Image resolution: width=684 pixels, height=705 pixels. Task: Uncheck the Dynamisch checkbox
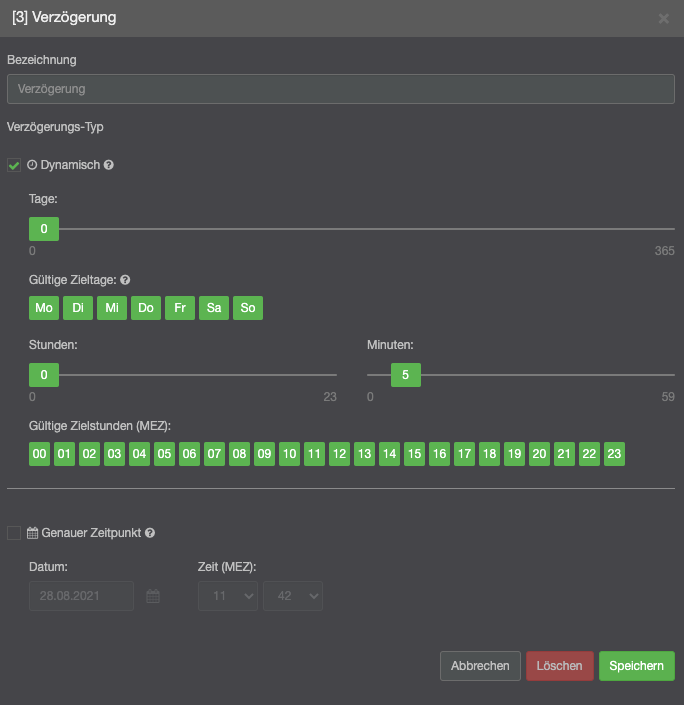click(14, 165)
